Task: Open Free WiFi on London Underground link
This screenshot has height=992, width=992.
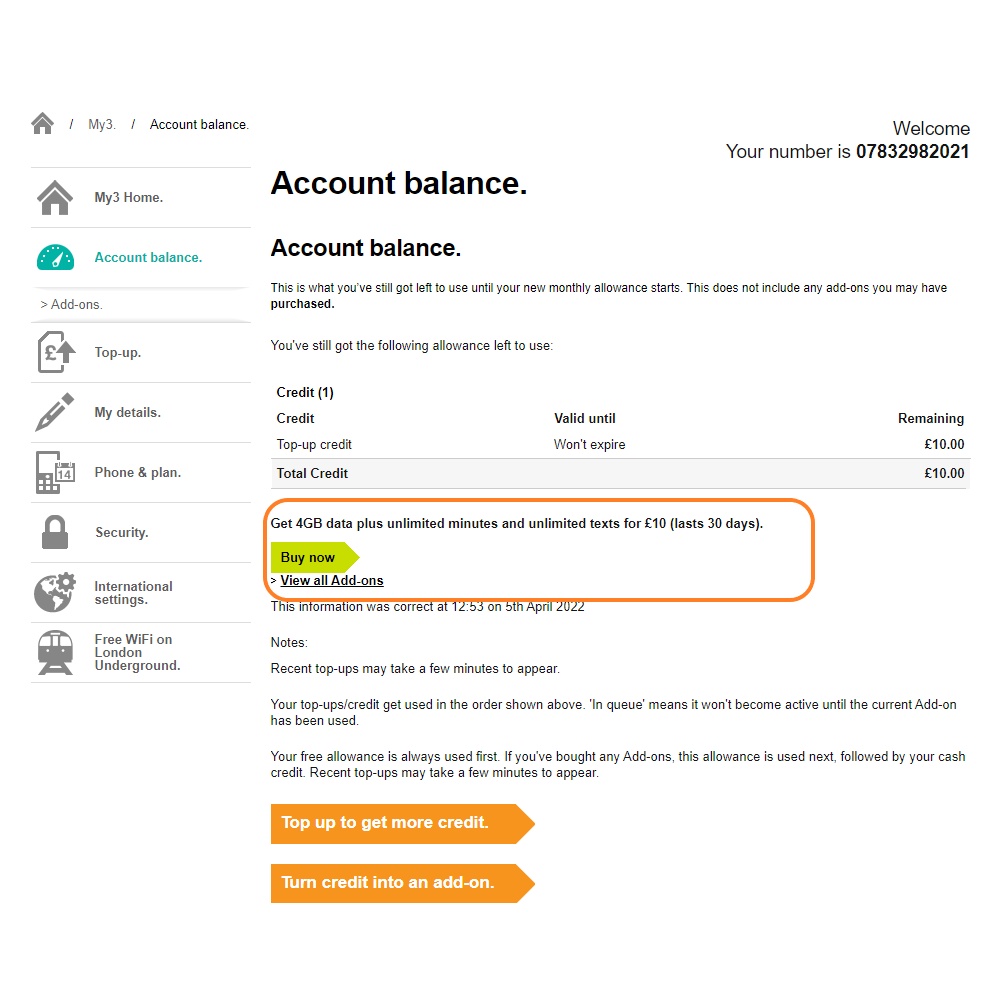Action: pyautogui.click(x=137, y=653)
